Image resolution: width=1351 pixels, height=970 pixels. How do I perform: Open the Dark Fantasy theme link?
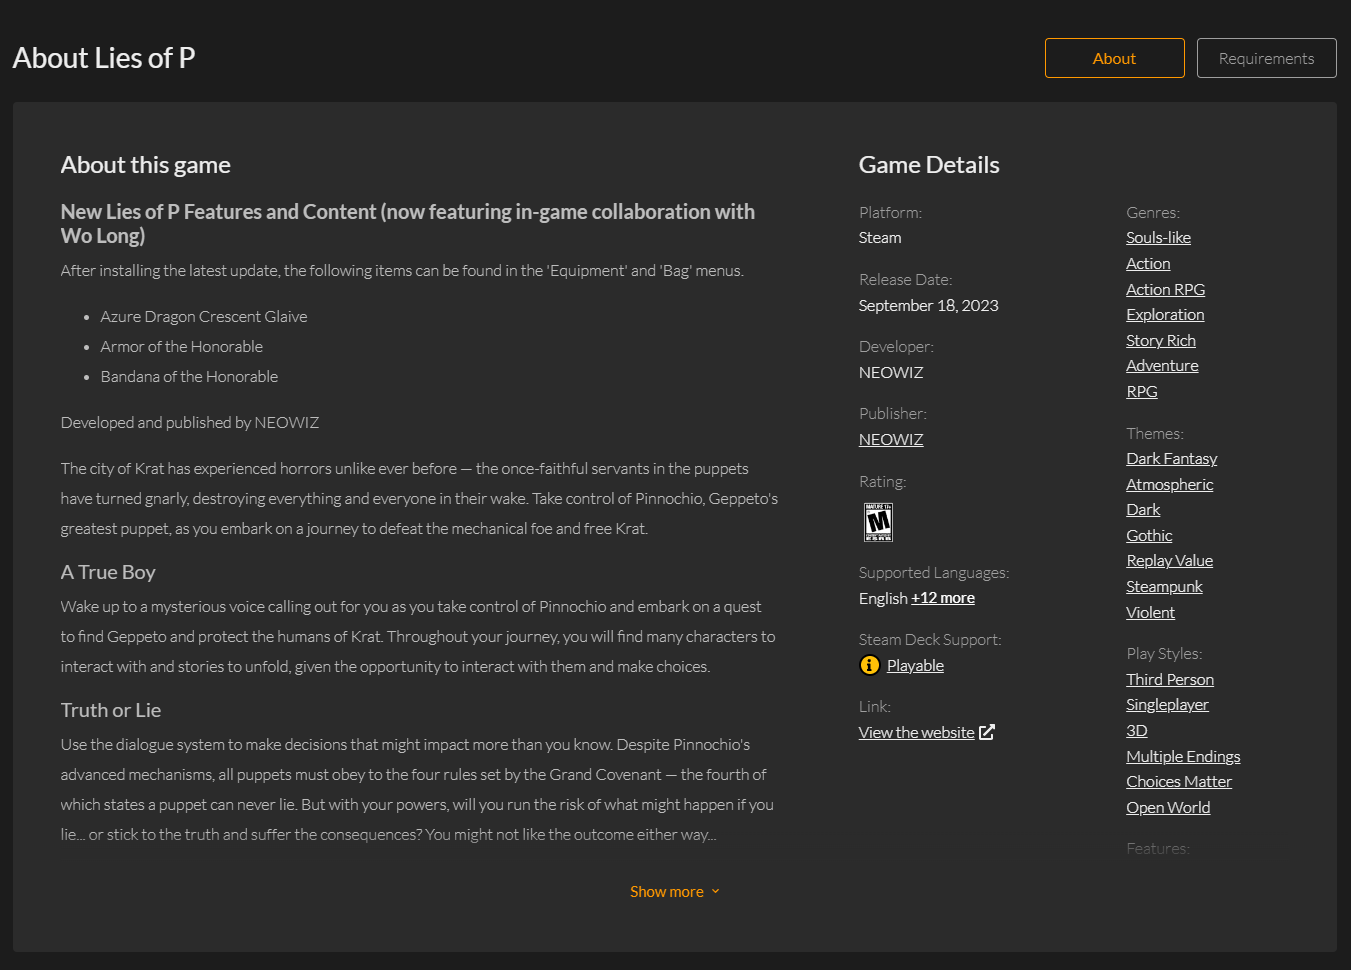click(1172, 459)
